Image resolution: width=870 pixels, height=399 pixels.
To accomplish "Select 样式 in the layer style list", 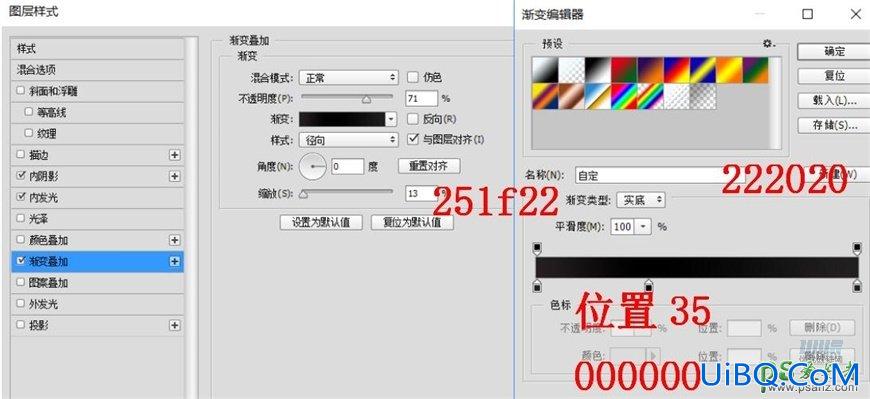I will tap(98, 49).
